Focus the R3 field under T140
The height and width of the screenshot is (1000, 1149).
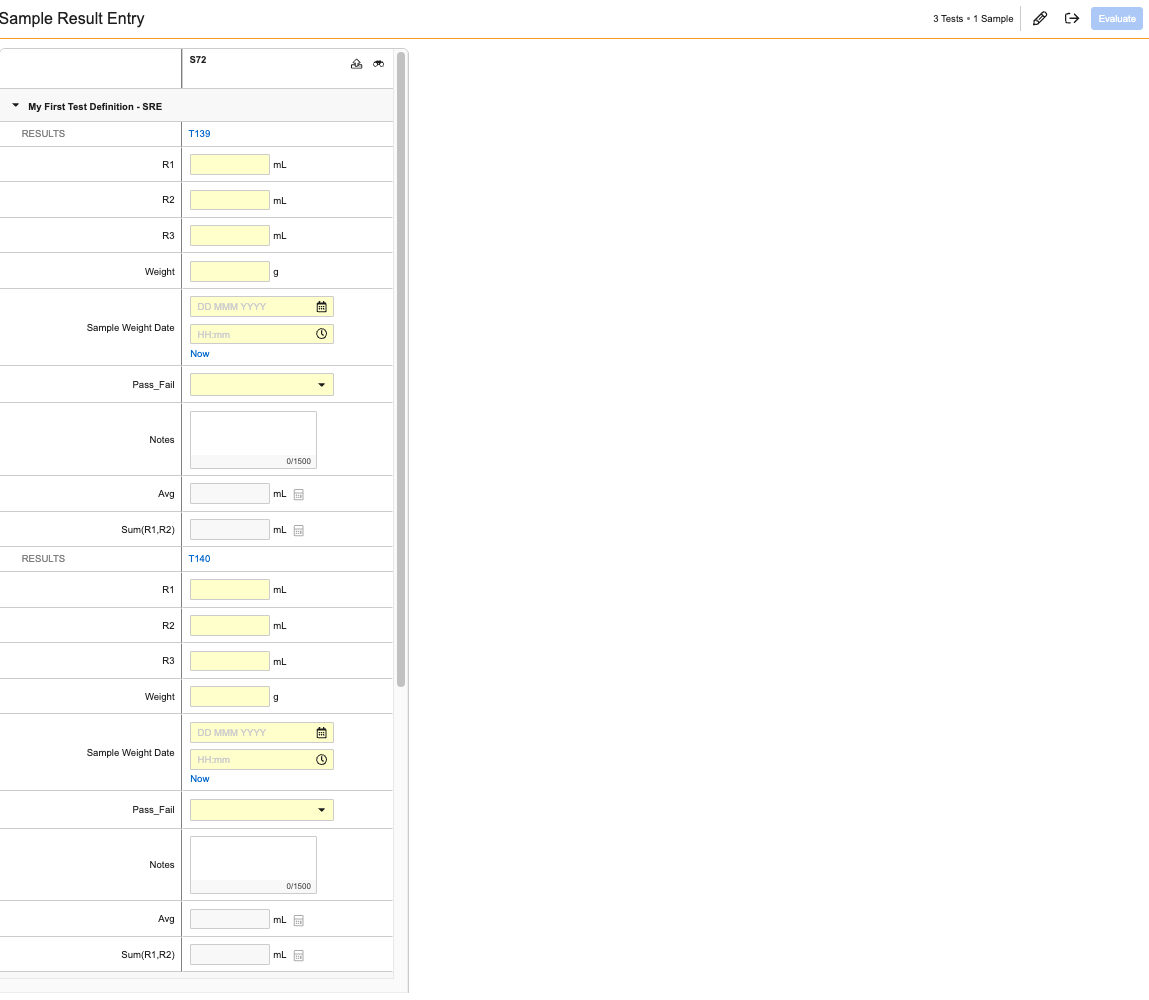click(x=230, y=661)
